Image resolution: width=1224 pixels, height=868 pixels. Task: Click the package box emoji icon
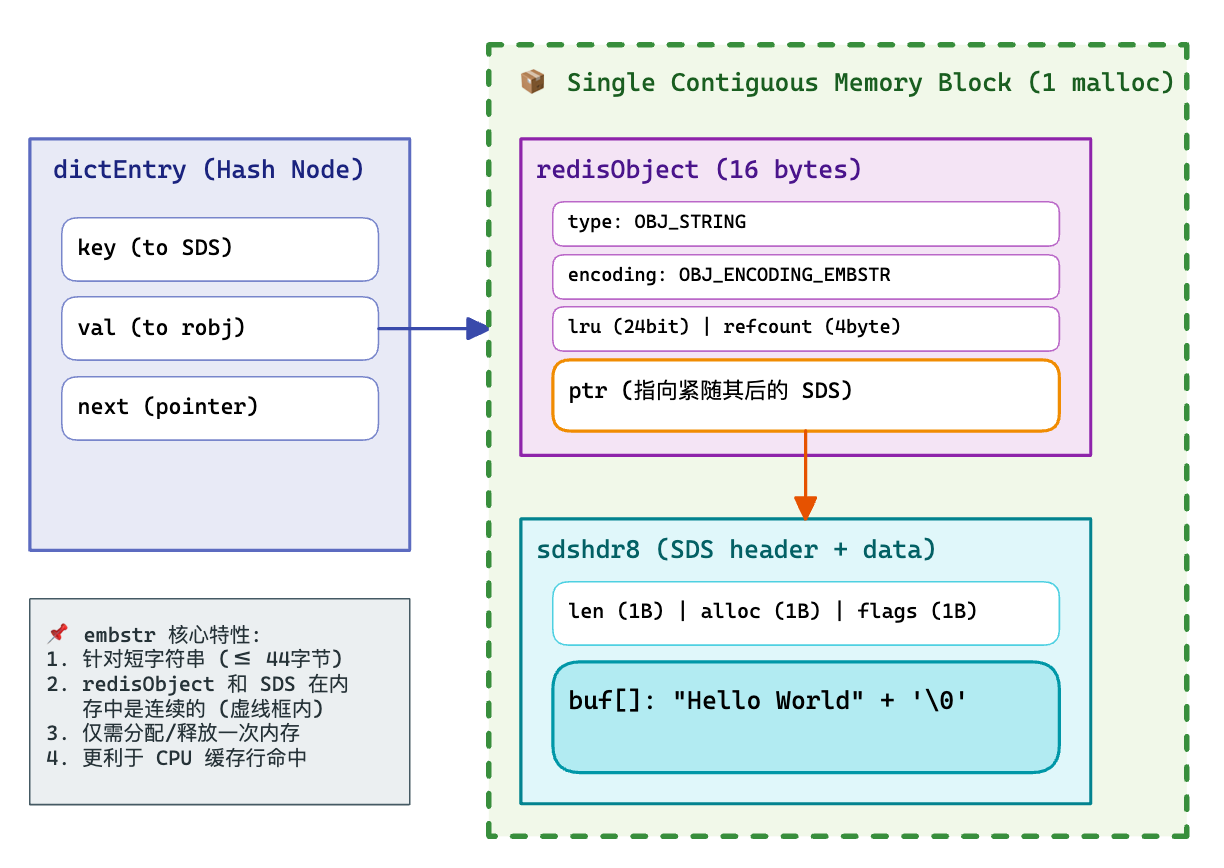click(532, 82)
